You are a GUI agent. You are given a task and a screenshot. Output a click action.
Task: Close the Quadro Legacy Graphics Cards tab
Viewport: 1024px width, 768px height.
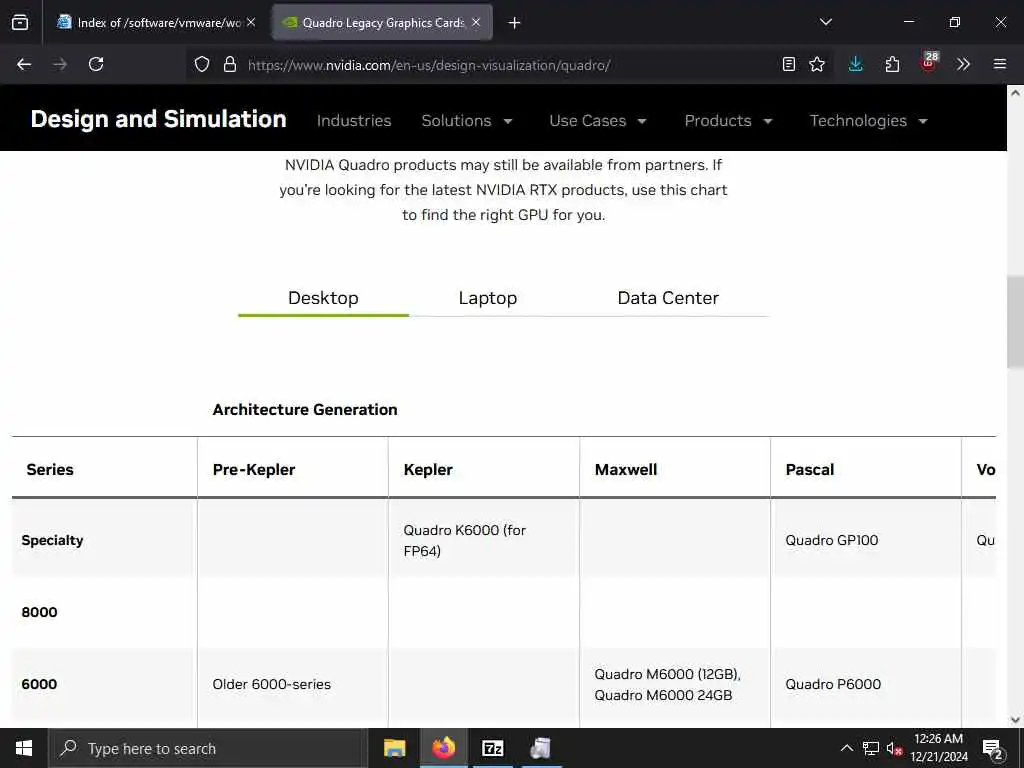pos(476,22)
